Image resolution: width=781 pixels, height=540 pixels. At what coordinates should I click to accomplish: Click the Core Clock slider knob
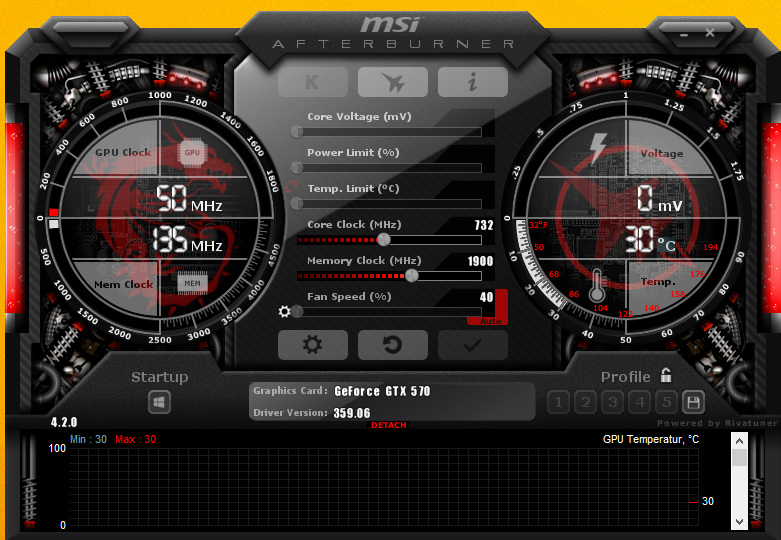pos(384,240)
